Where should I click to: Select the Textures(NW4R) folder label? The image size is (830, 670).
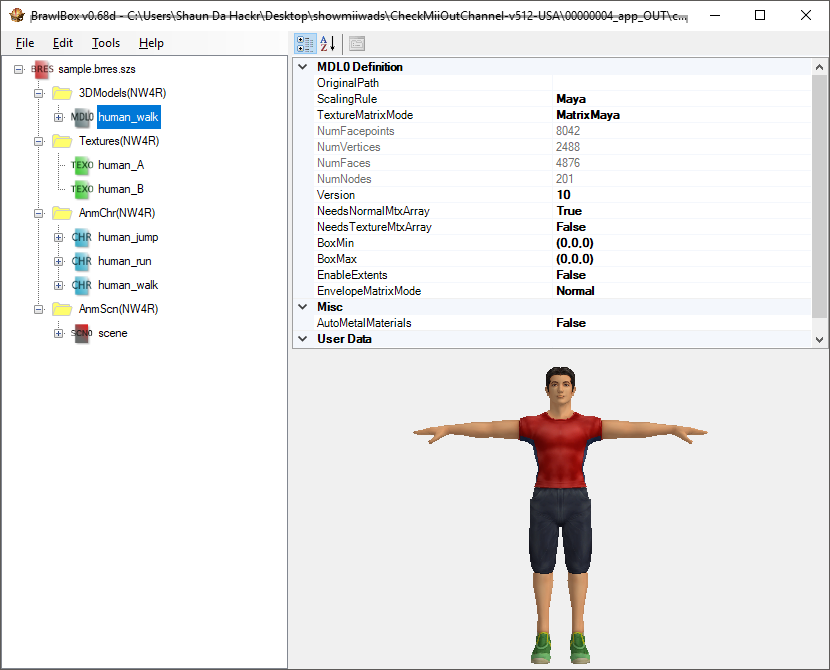[119, 141]
